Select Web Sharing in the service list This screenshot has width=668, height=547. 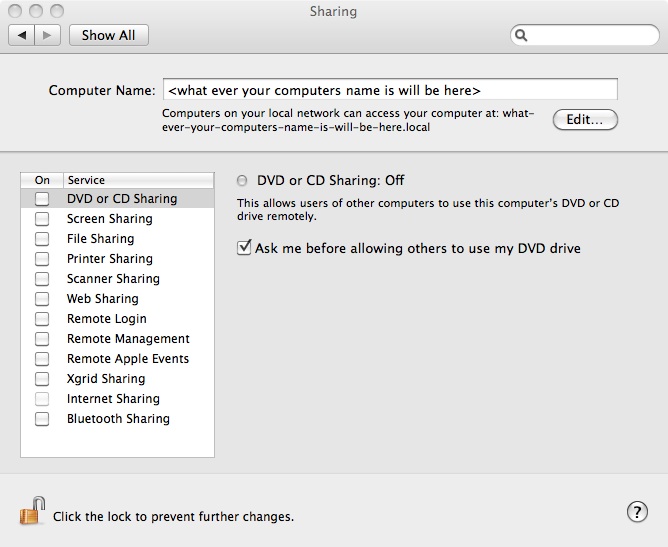[x=103, y=299]
